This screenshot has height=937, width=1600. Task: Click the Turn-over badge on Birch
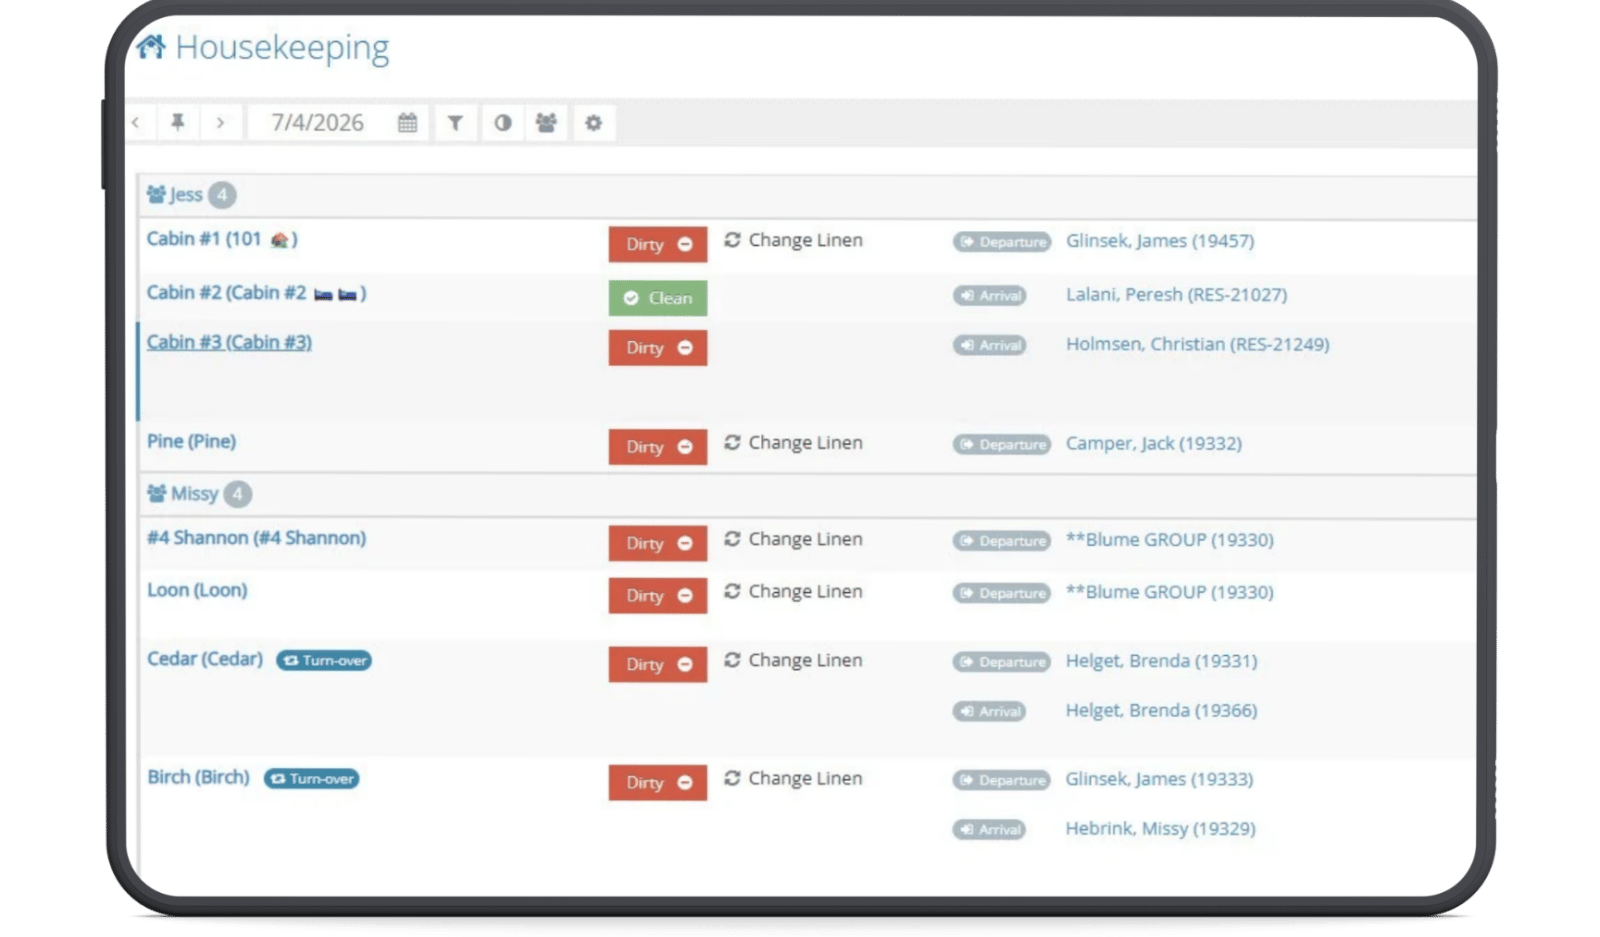311,778
